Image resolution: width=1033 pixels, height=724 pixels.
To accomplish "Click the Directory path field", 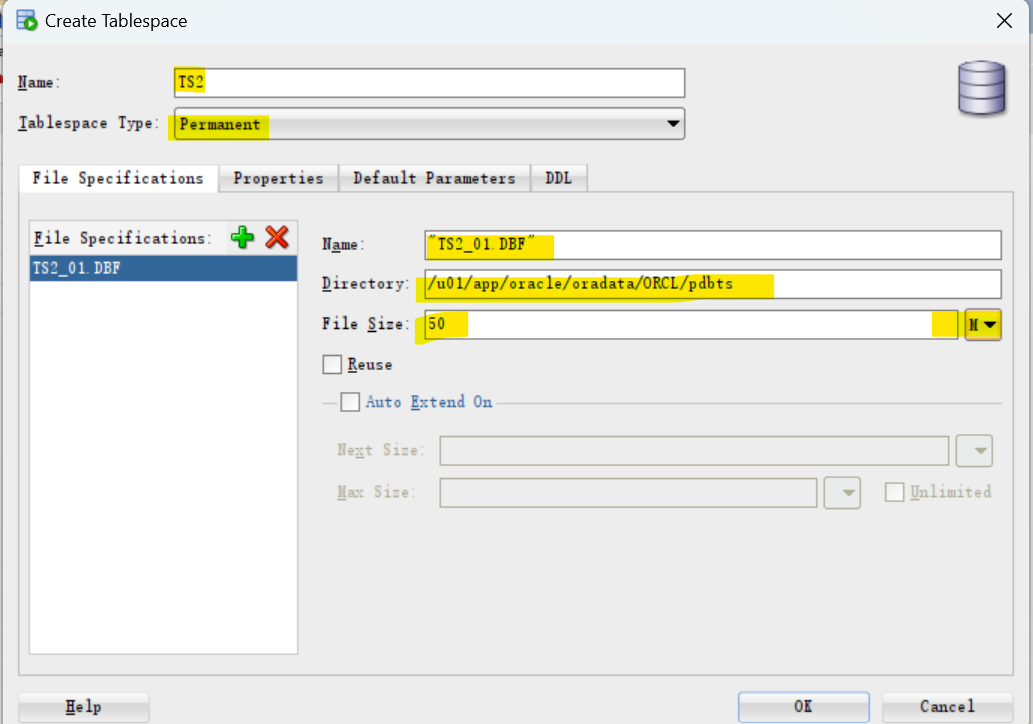I will pyautogui.click(x=713, y=284).
